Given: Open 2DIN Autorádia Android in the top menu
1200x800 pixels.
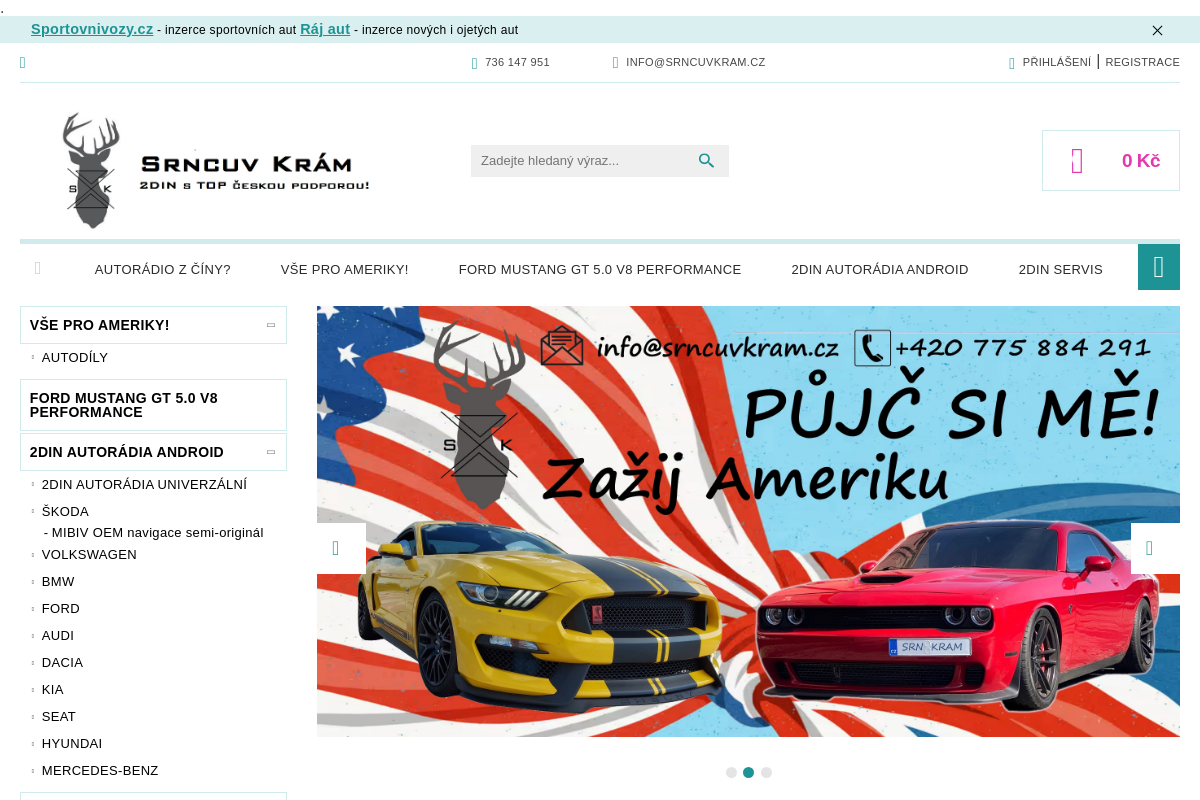Looking at the screenshot, I should point(880,270).
